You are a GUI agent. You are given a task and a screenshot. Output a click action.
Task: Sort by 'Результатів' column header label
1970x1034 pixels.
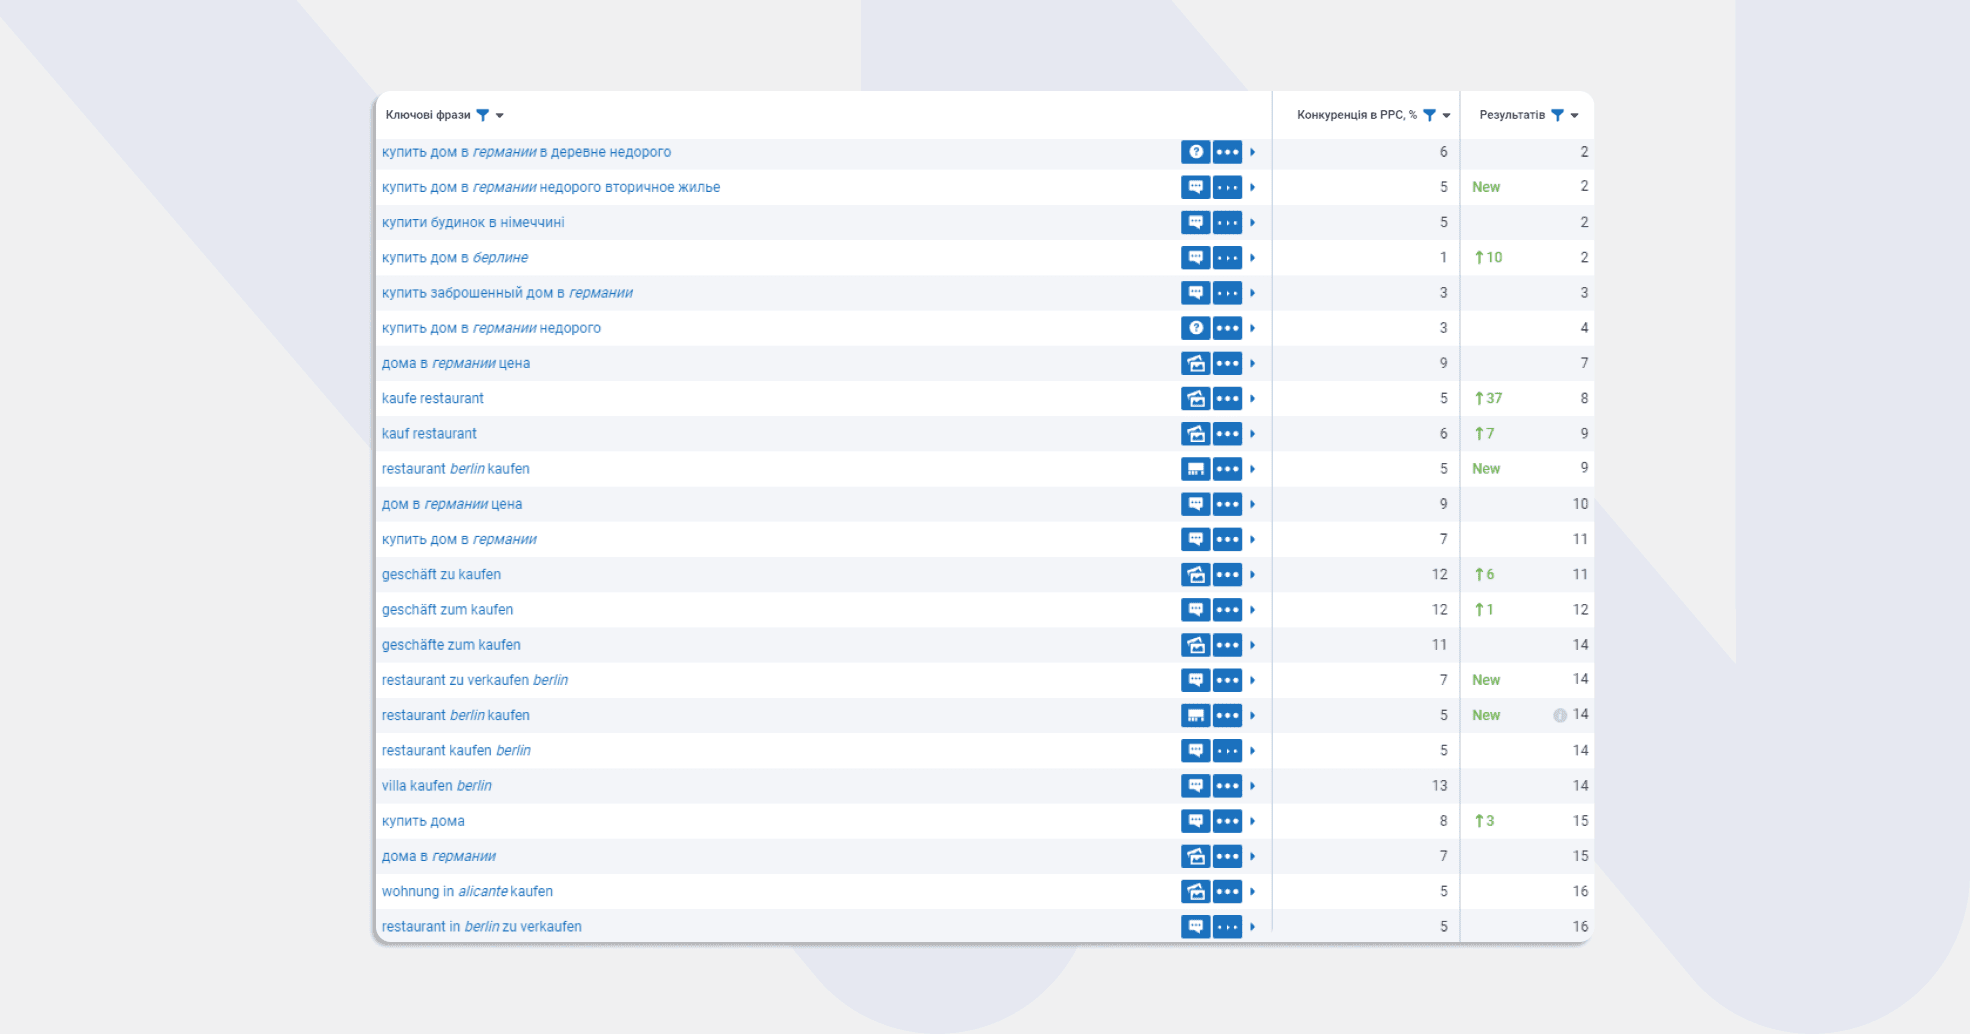click(1512, 115)
